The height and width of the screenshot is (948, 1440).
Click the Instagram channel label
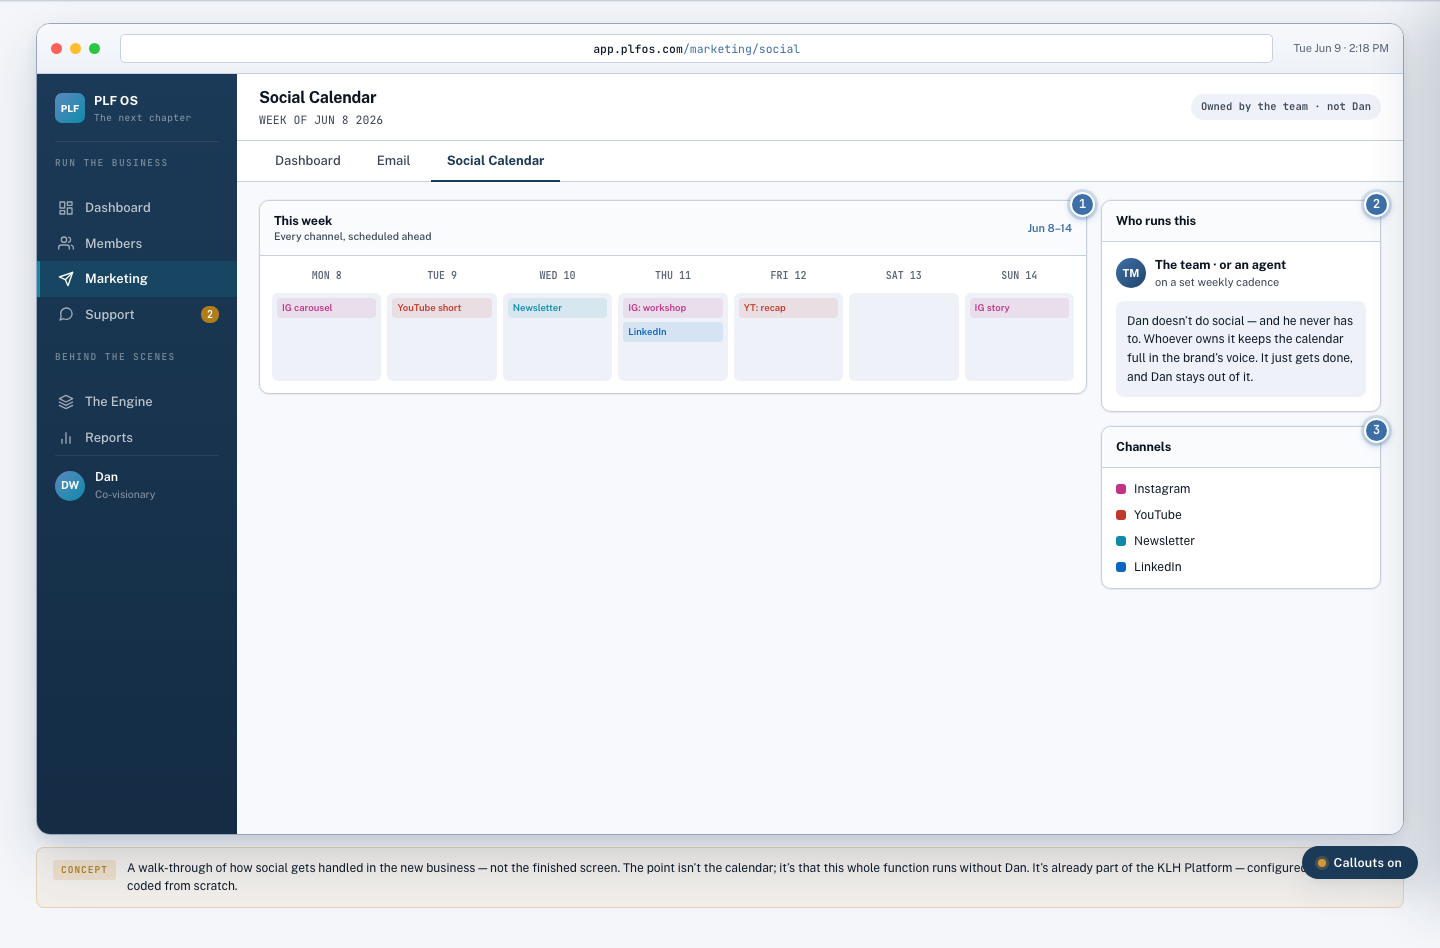[1162, 489]
